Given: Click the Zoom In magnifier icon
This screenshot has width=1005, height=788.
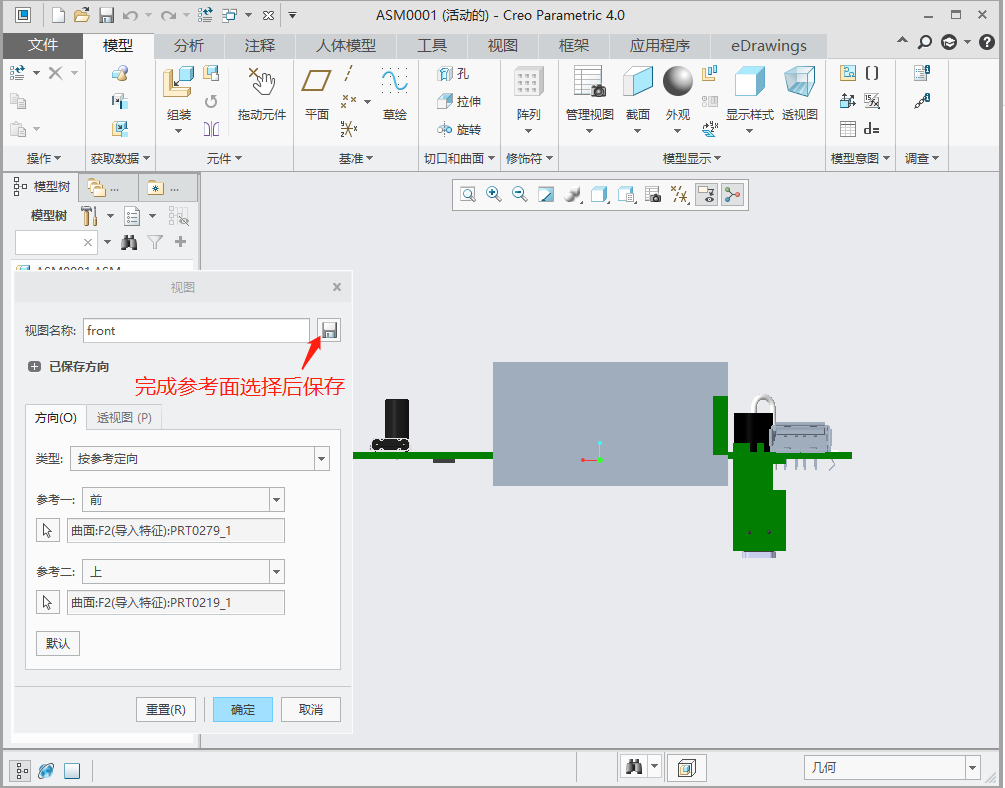Looking at the screenshot, I should click(493, 195).
